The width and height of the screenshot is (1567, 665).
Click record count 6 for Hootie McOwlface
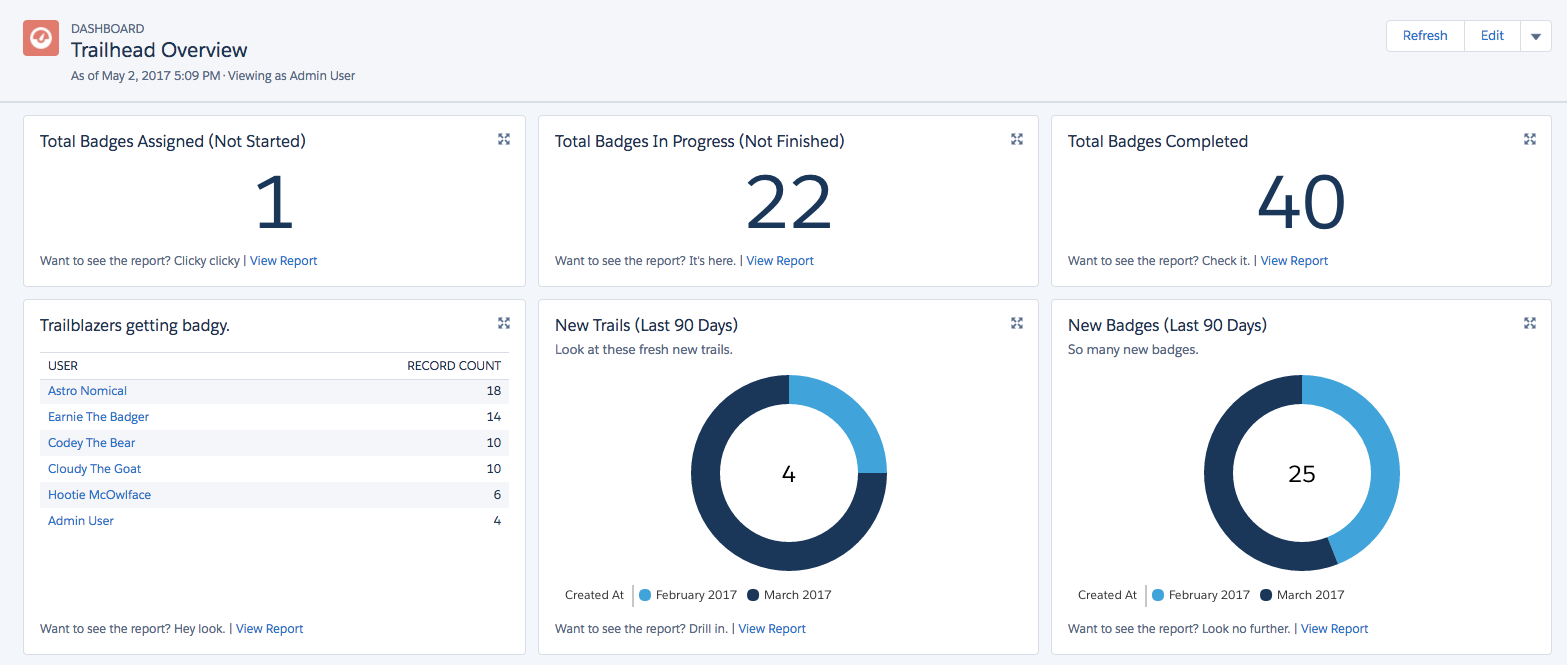tap(497, 495)
